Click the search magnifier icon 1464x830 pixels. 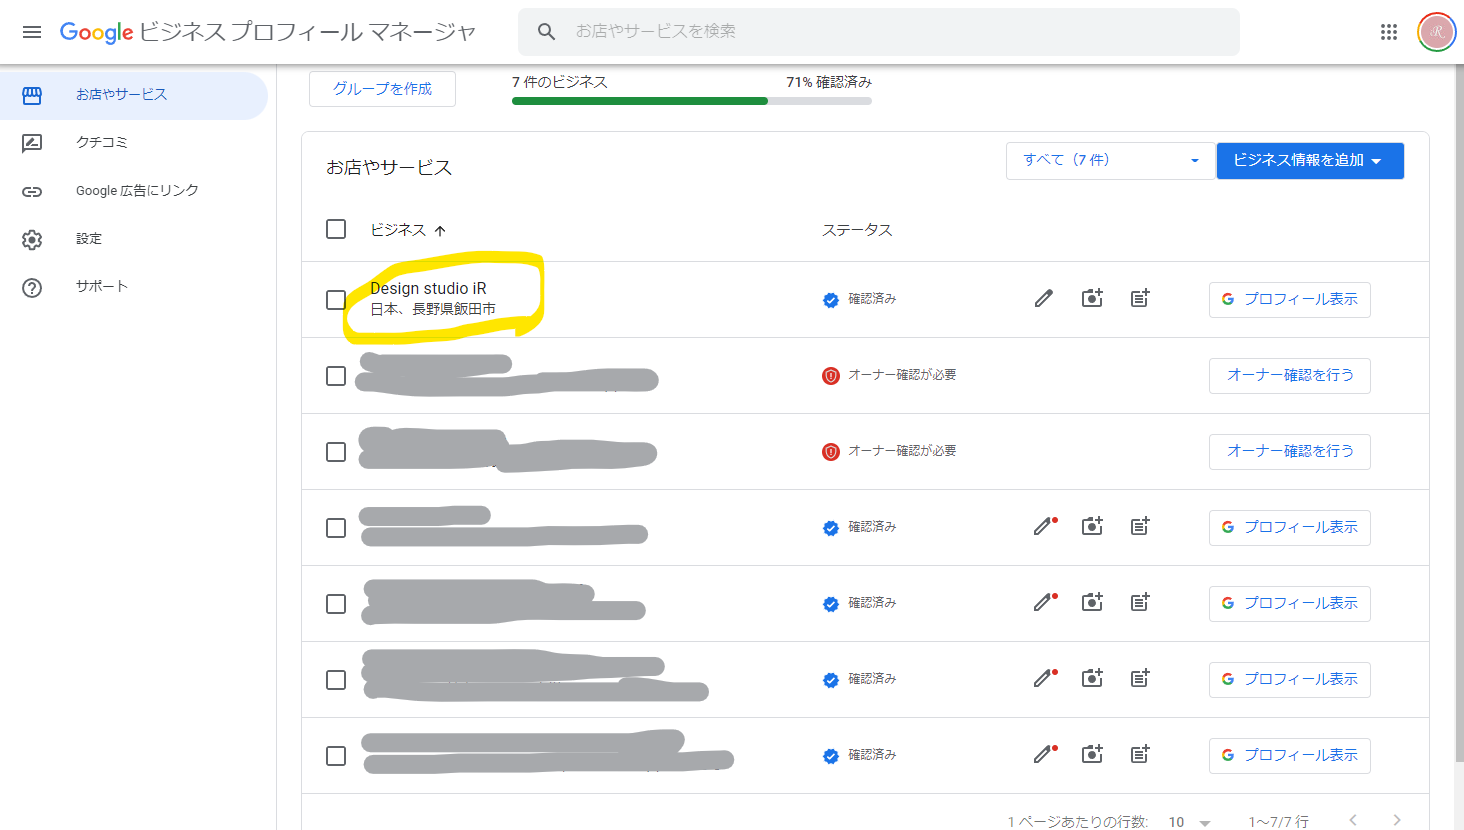tap(546, 31)
